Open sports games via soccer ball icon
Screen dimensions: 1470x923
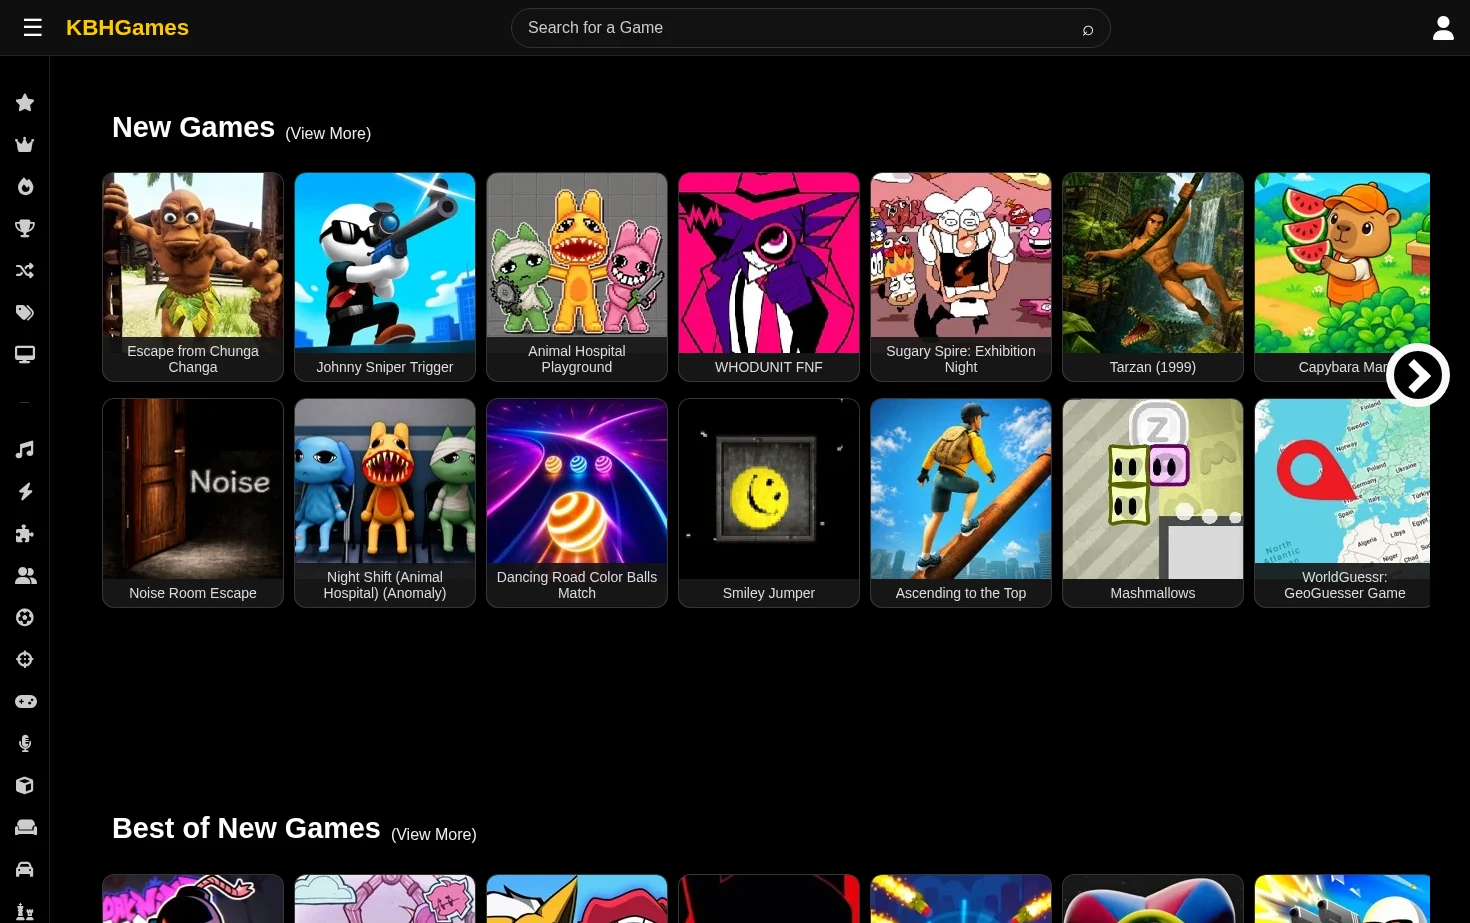pos(25,618)
